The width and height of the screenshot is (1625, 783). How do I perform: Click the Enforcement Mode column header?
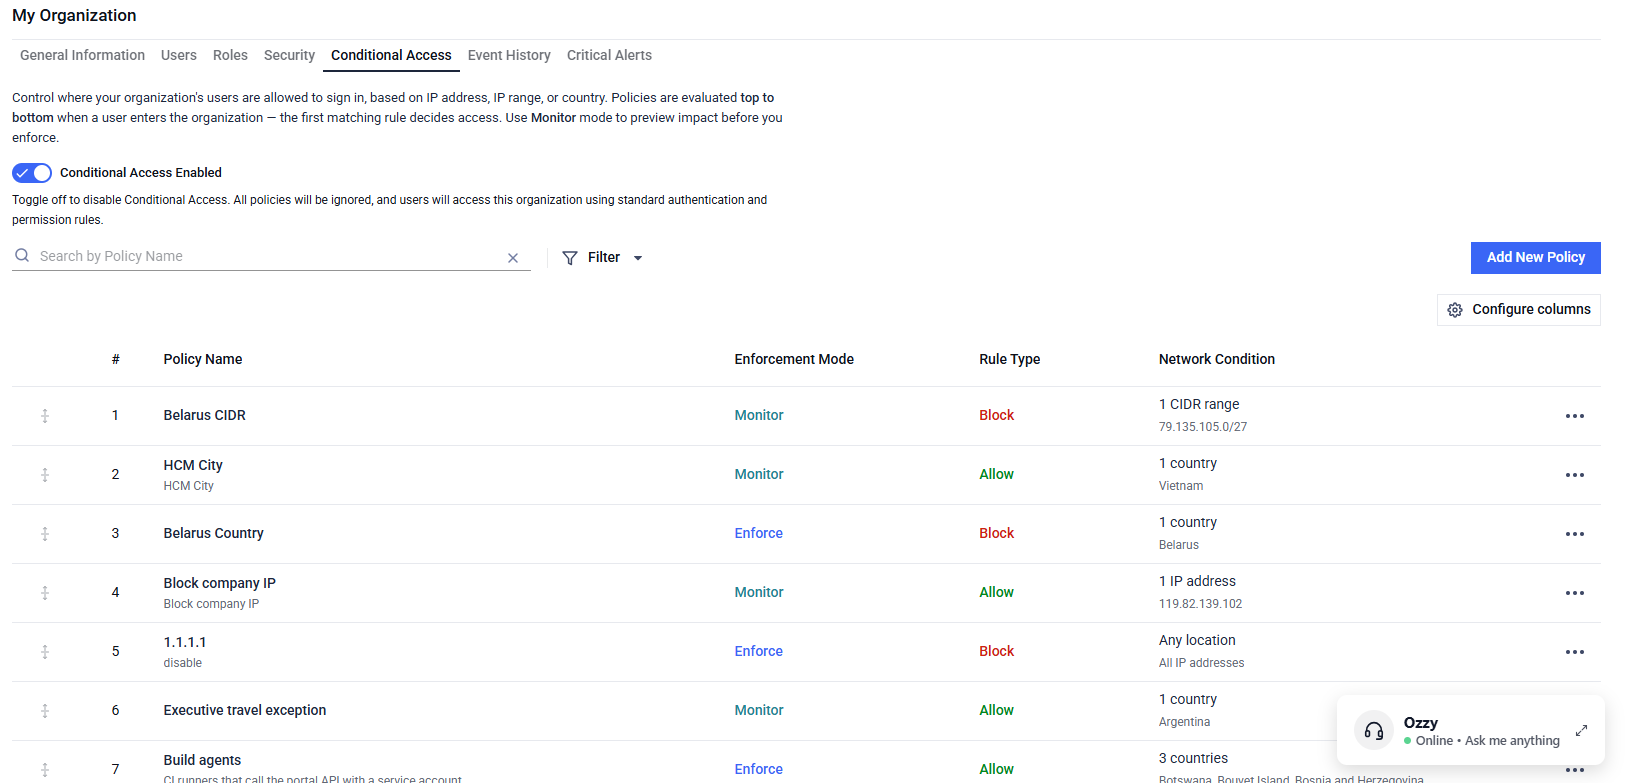(x=794, y=359)
